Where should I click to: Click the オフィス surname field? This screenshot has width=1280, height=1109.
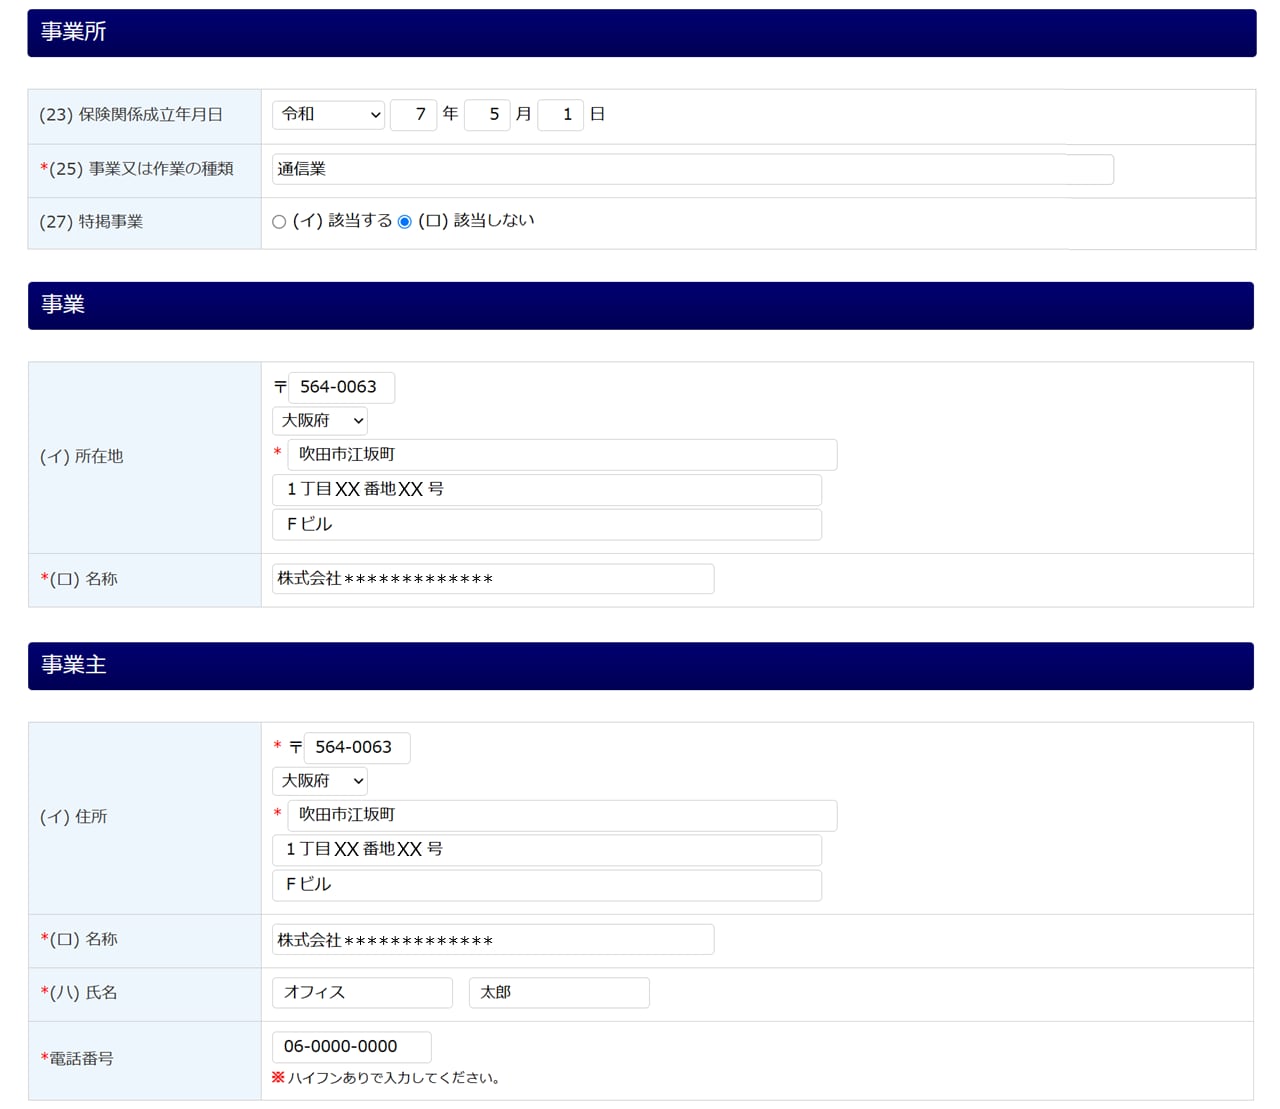point(362,993)
